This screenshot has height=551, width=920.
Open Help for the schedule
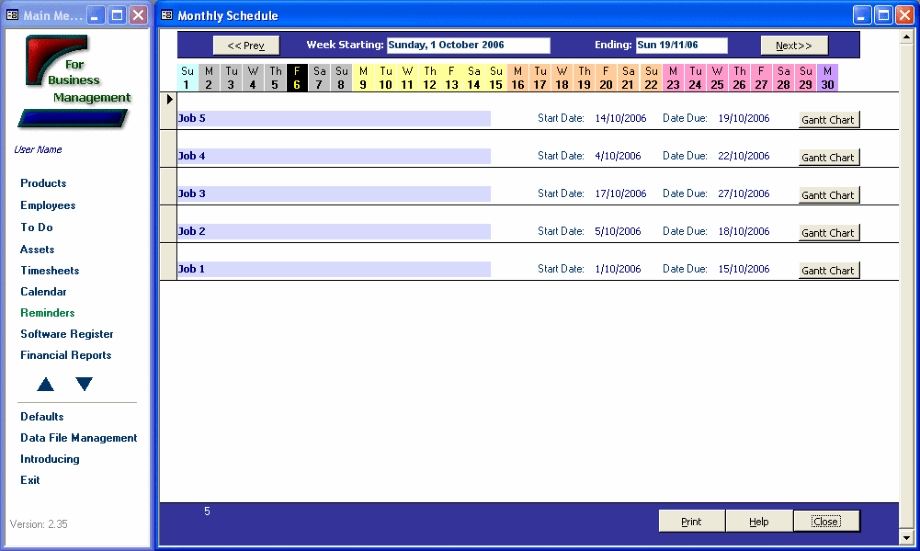coord(759,521)
